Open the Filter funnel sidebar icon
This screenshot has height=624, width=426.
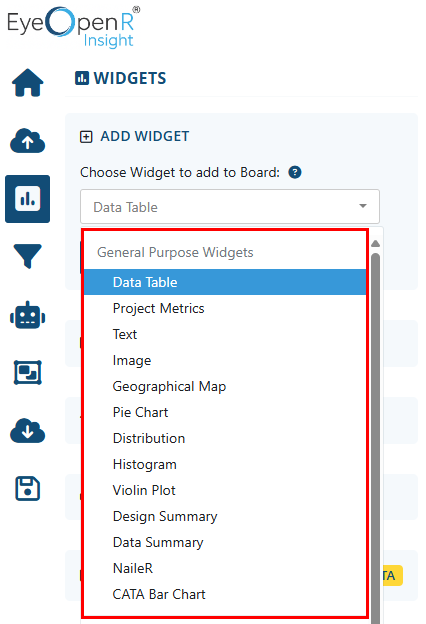pos(27,256)
